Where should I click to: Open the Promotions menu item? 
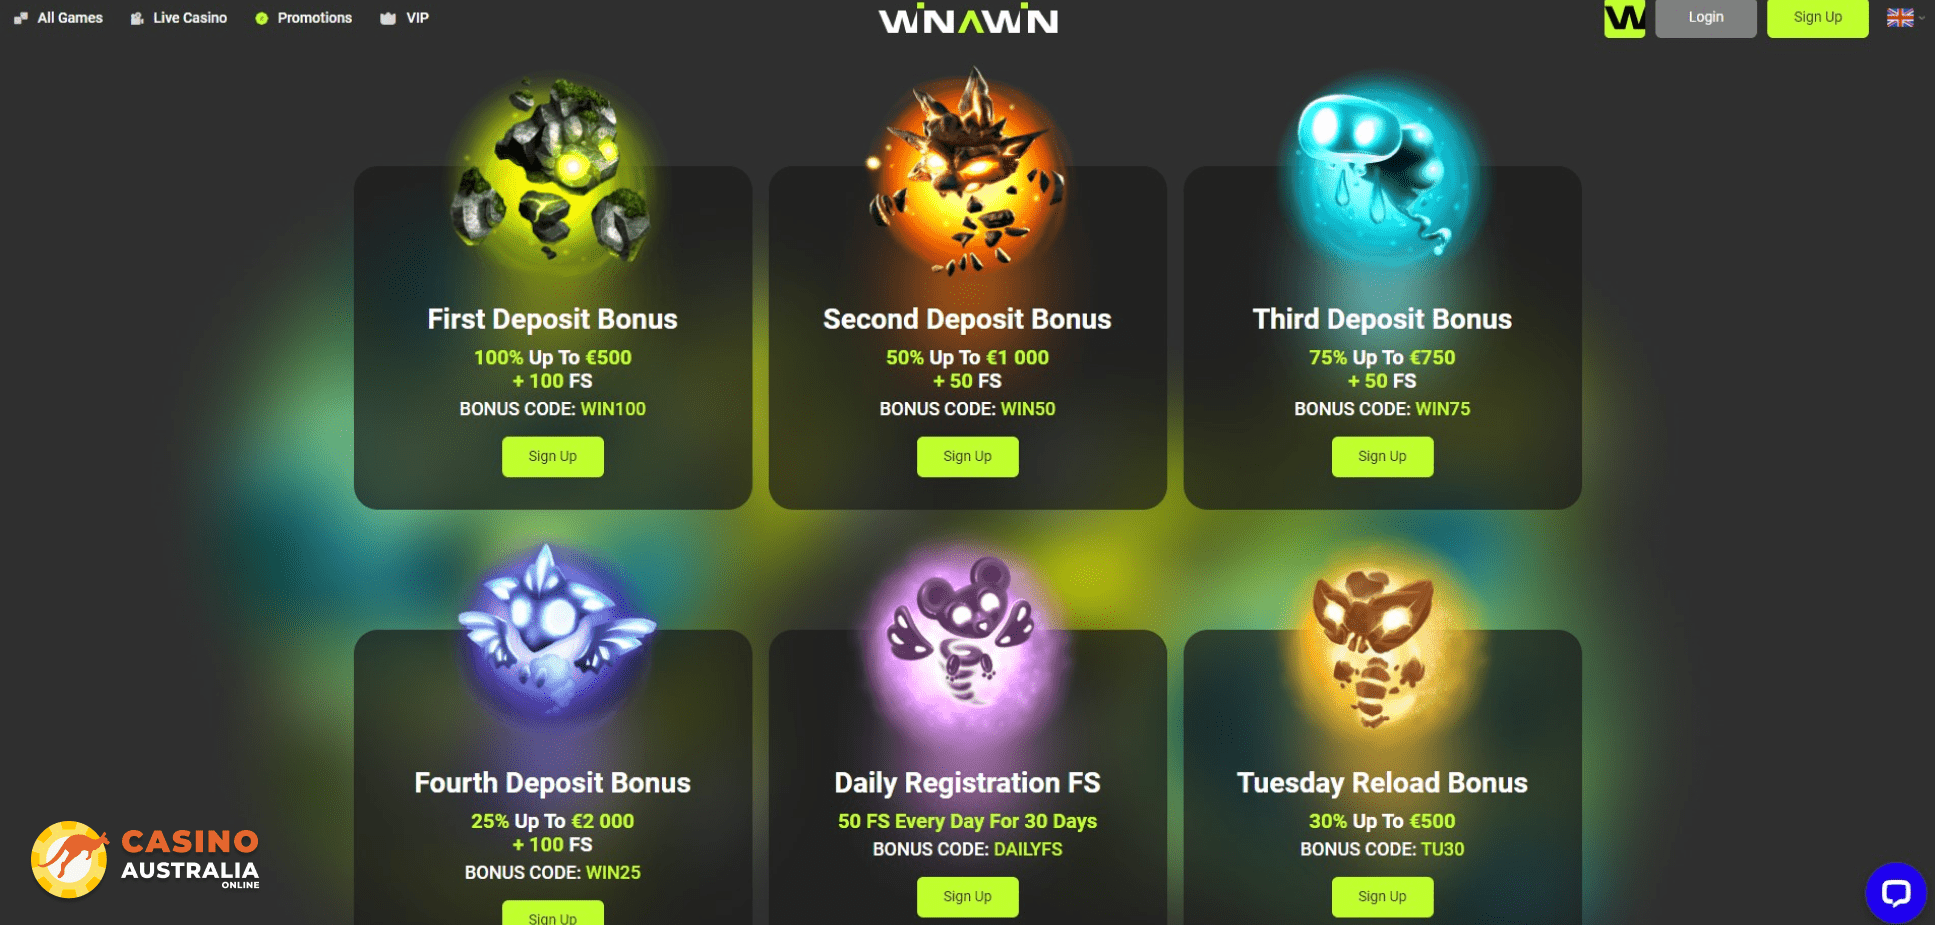[x=304, y=18]
